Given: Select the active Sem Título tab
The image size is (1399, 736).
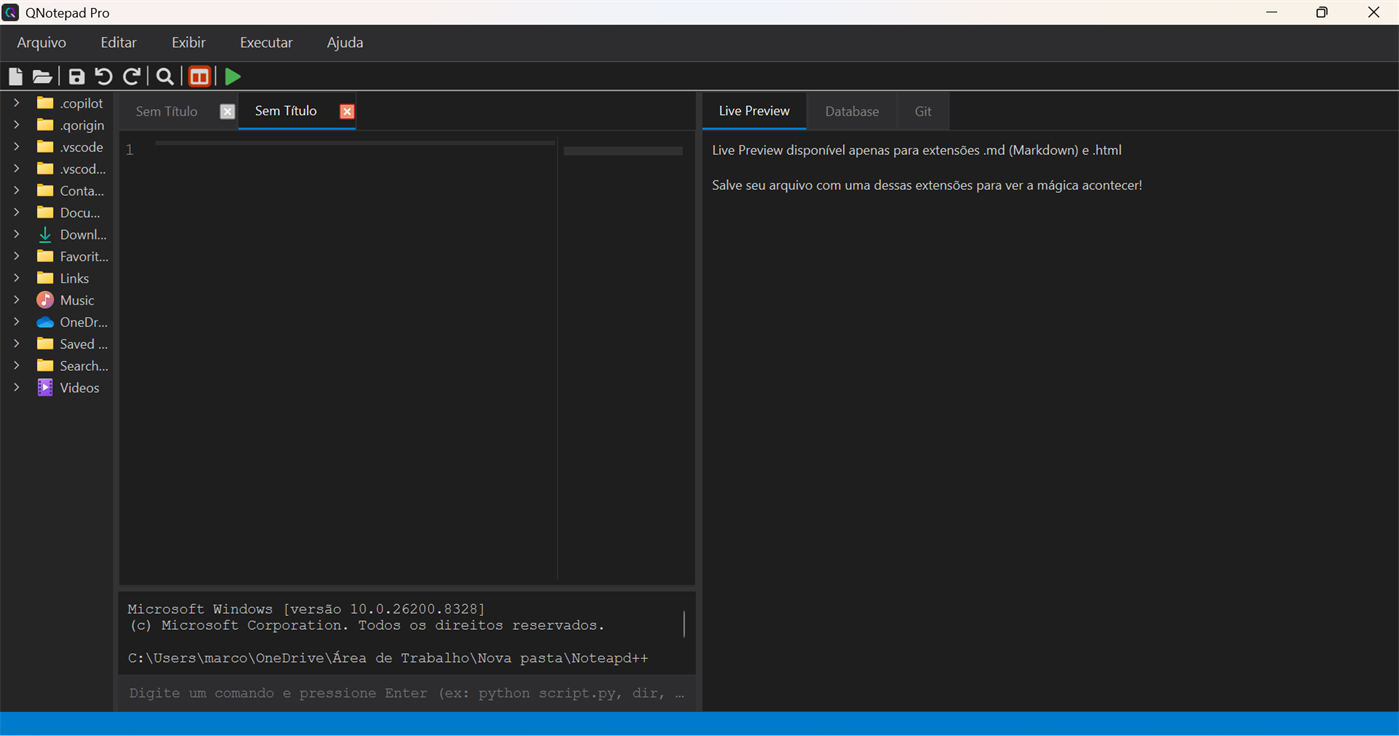Looking at the screenshot, I should tap(286, 111).
